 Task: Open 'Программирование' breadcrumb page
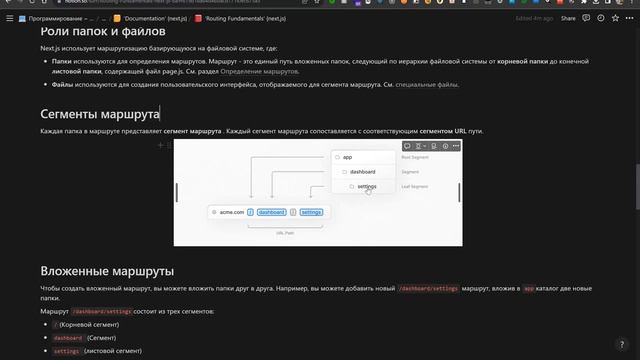click(56, 18)
